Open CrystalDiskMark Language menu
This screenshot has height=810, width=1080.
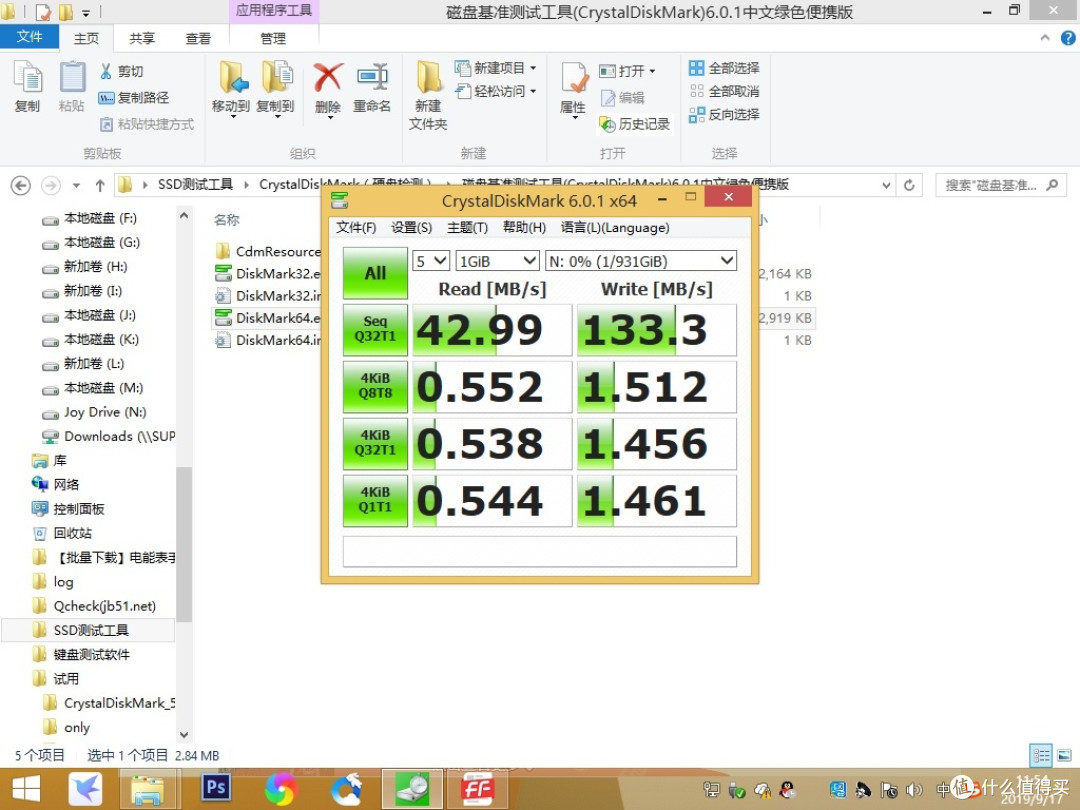(x=615, y=228)
